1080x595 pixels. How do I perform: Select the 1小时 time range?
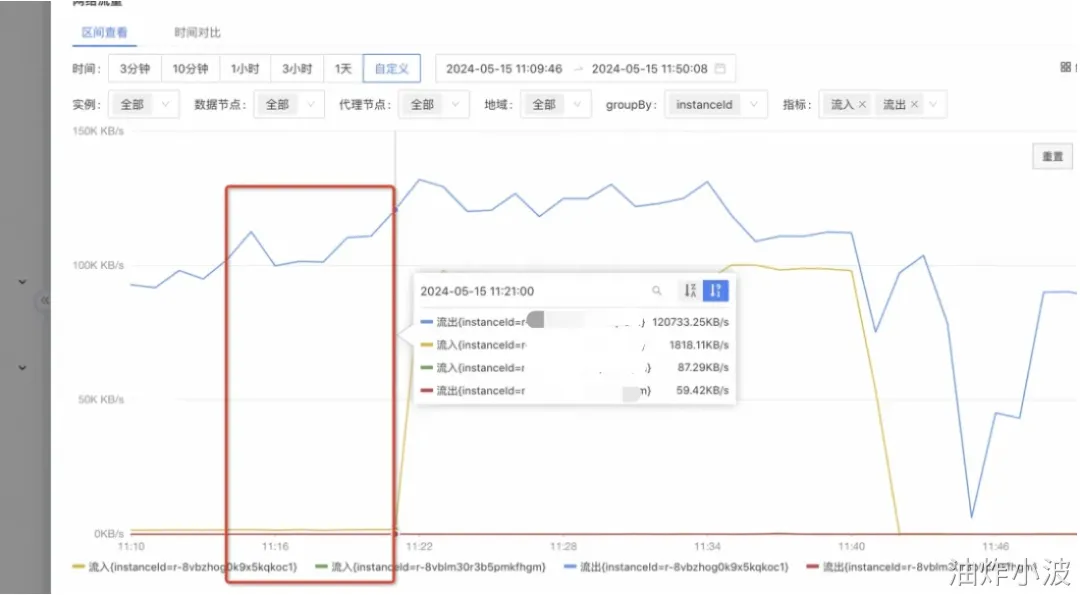coord(245,69)
